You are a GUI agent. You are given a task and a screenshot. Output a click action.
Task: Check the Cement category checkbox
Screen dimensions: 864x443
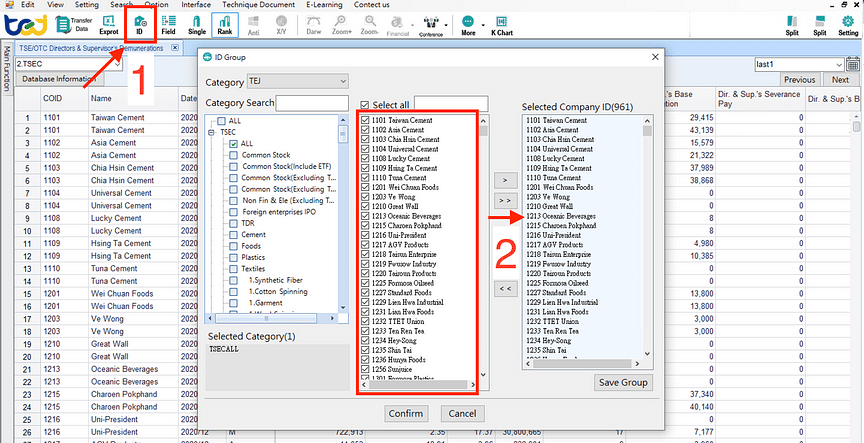(234, 235)
